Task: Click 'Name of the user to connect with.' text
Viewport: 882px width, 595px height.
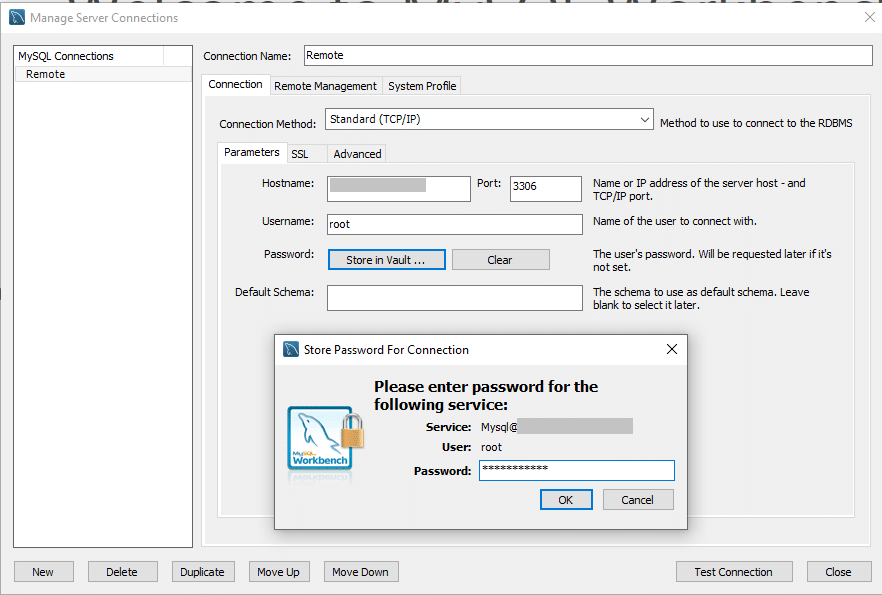Action: pyautogui.click(x=674, y=221)
